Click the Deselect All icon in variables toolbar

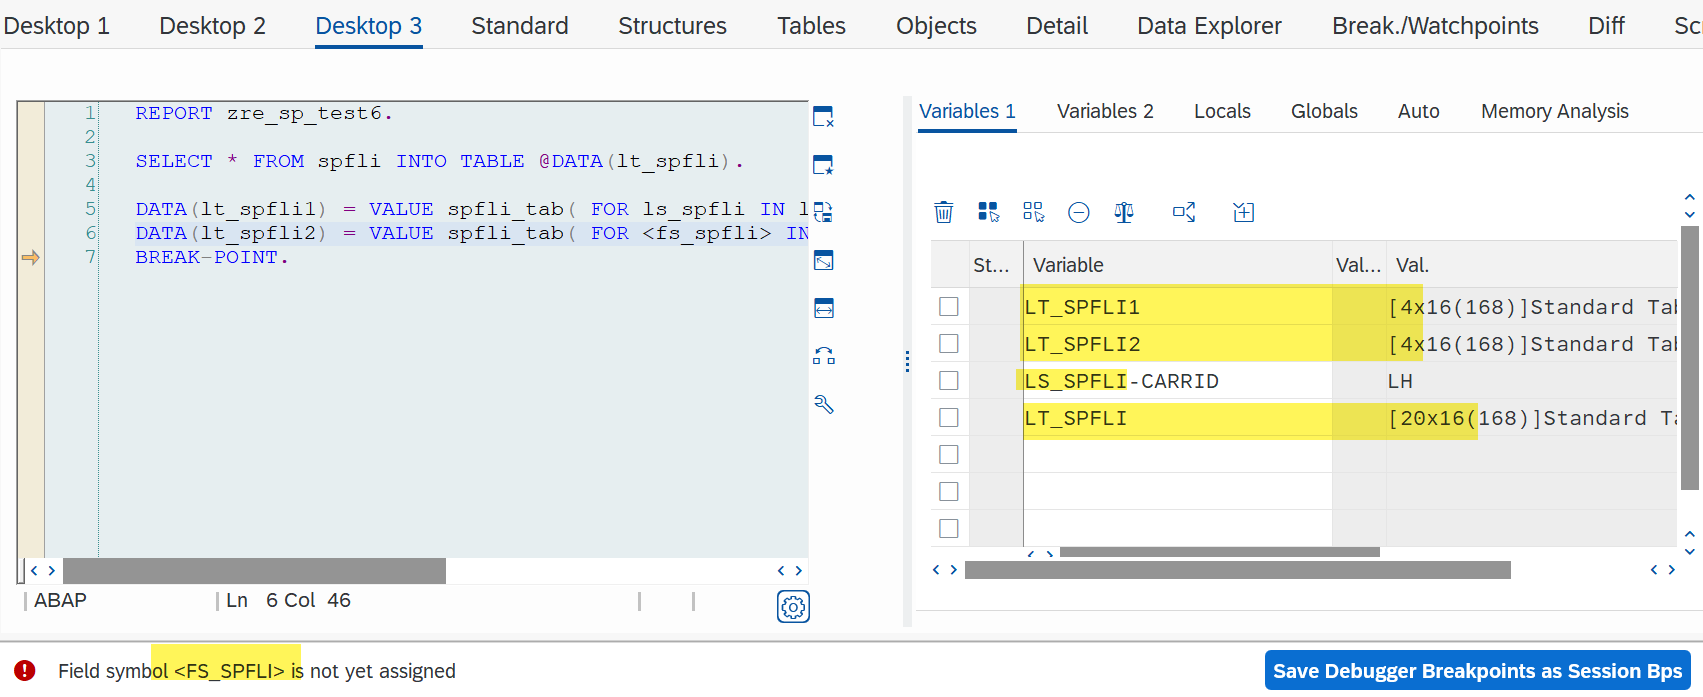1033,212
